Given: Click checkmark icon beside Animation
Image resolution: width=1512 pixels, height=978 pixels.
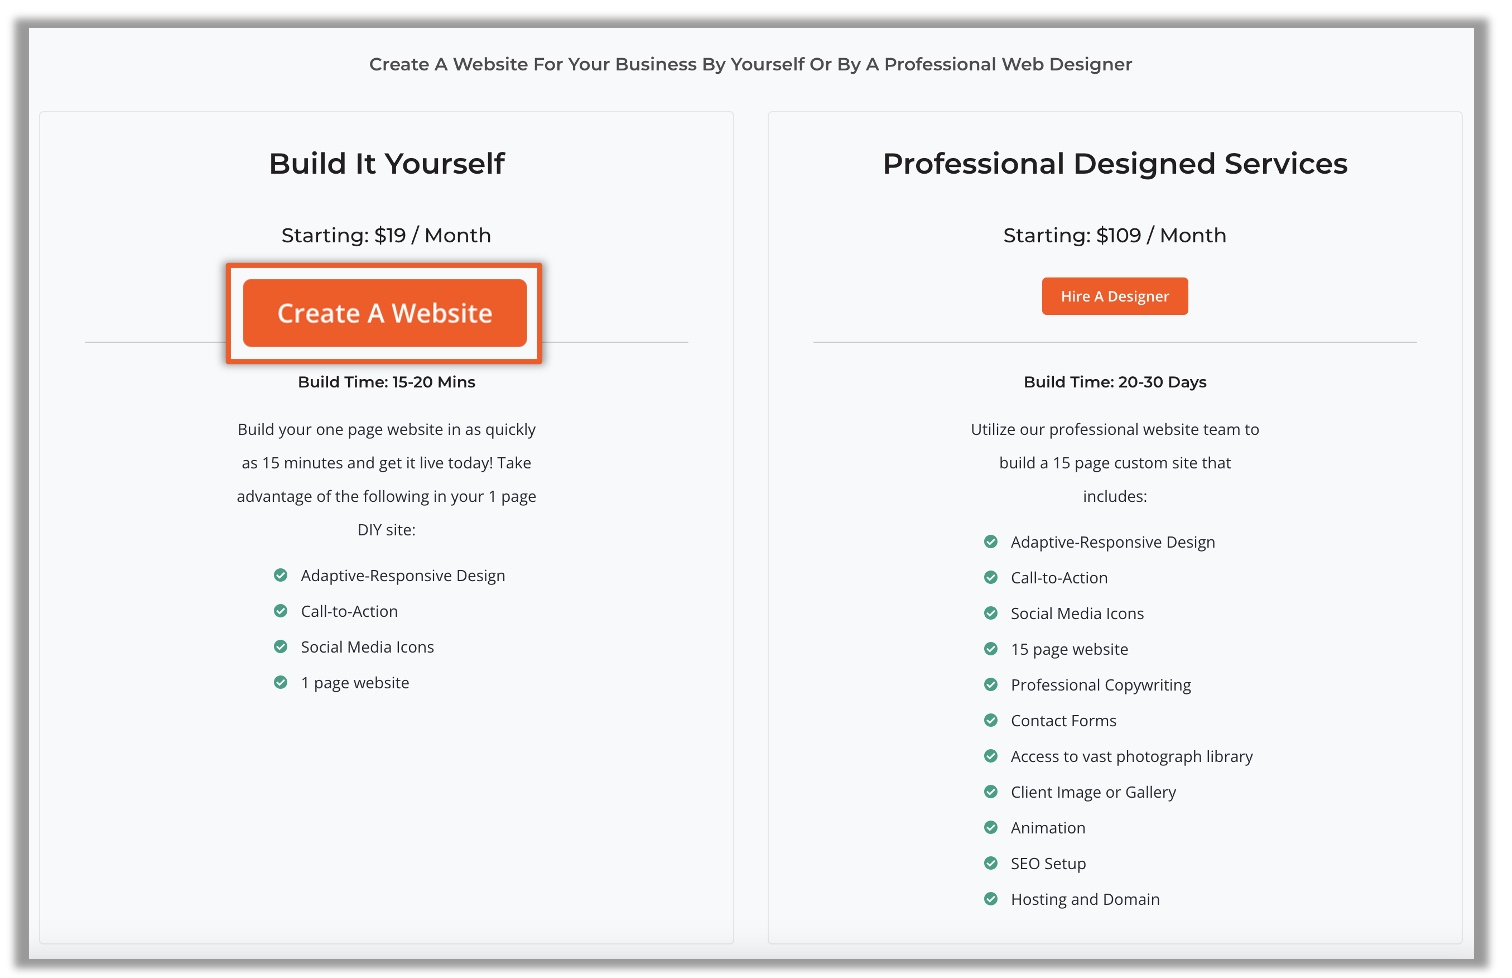Looking at the screenshot, I should [991, 827].
